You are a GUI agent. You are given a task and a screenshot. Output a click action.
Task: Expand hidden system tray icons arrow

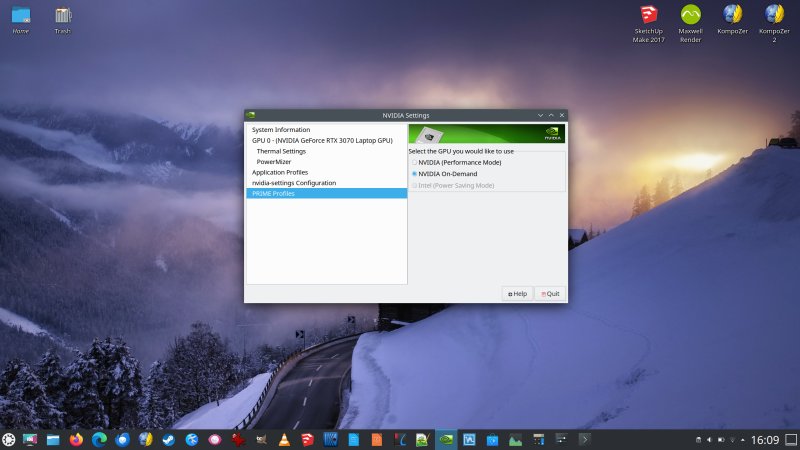[x=743, y=440]
